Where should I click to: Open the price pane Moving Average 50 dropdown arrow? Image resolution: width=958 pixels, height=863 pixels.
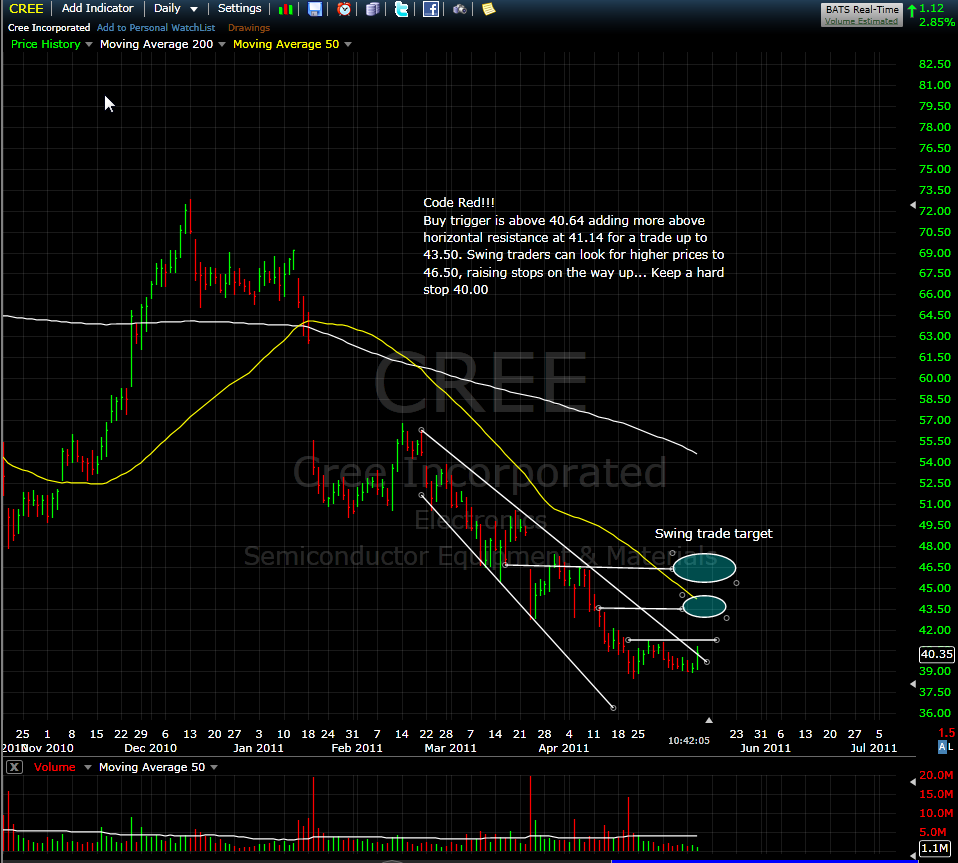(x=348, y=44)
